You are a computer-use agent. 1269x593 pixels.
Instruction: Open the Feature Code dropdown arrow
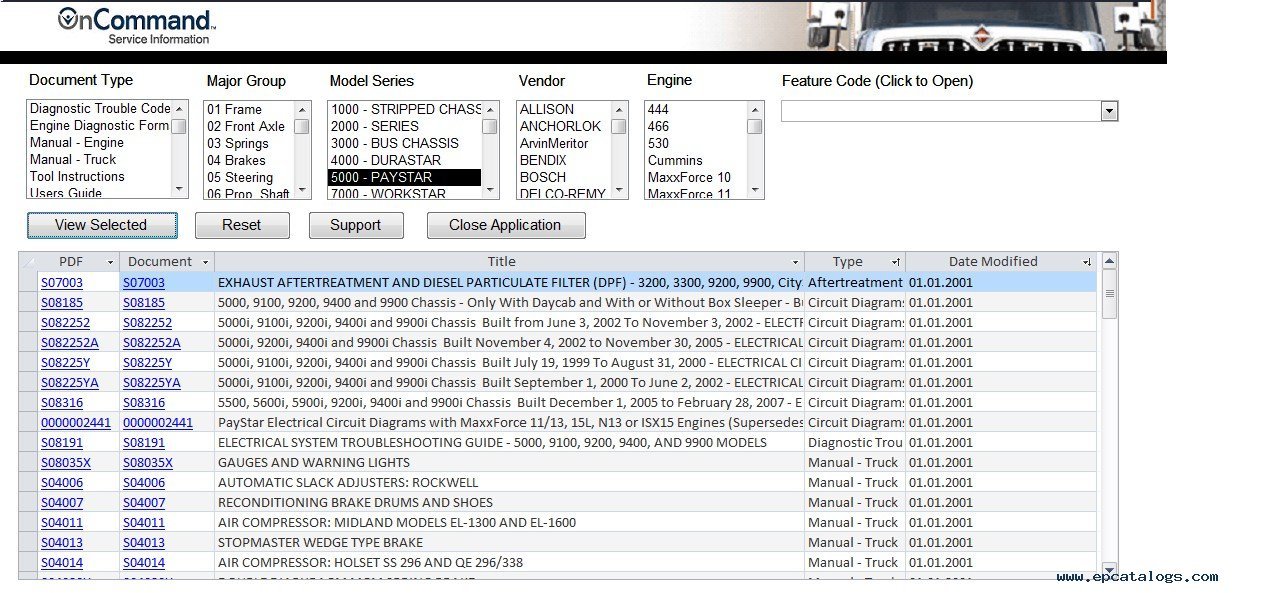(1109, 111)
